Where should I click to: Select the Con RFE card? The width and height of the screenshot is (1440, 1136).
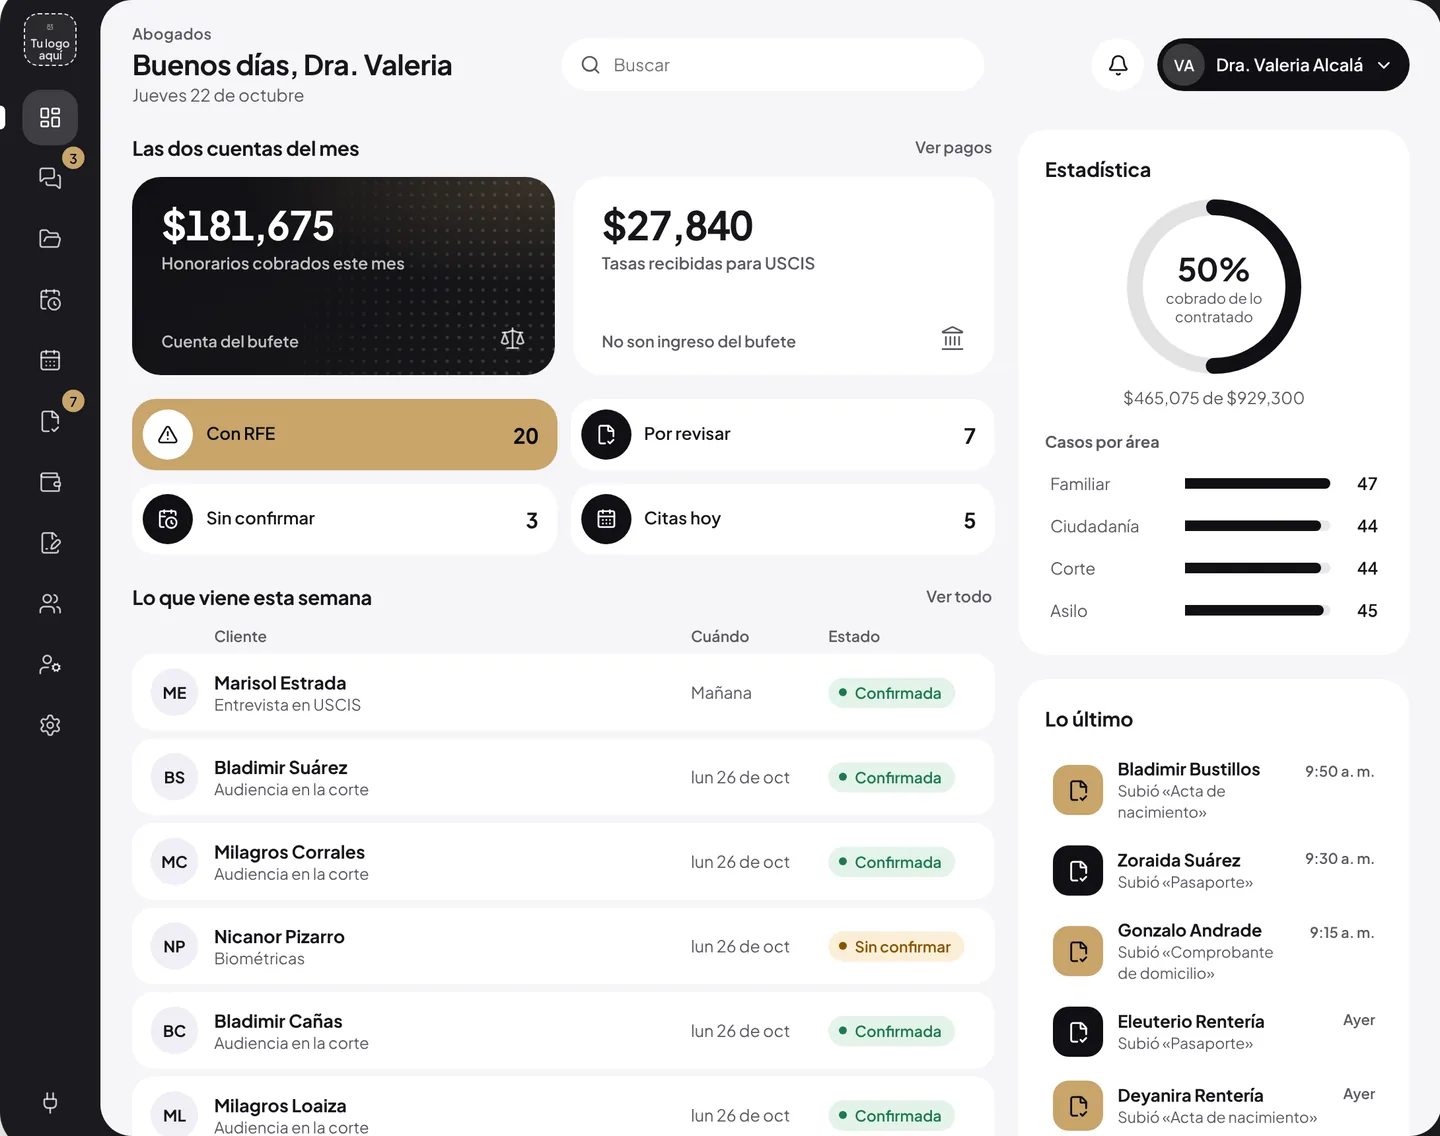coord(344,435)
